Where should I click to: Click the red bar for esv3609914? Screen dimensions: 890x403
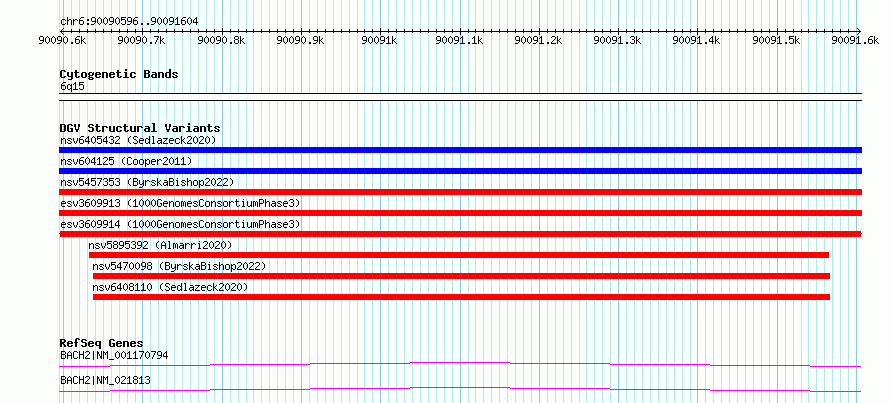point(460,234)
